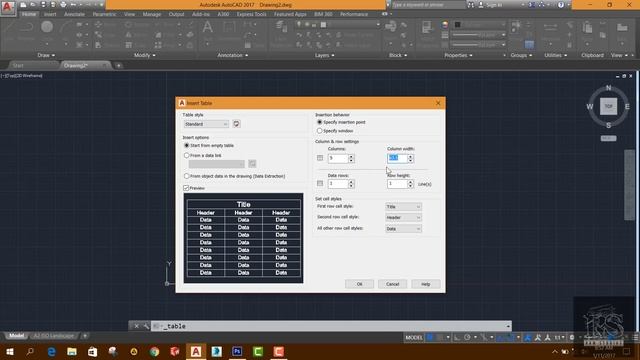Viewport: 640px width, 360px height.
Task: Open All other row cell styles dropdown
Action: tap(403, 229)
